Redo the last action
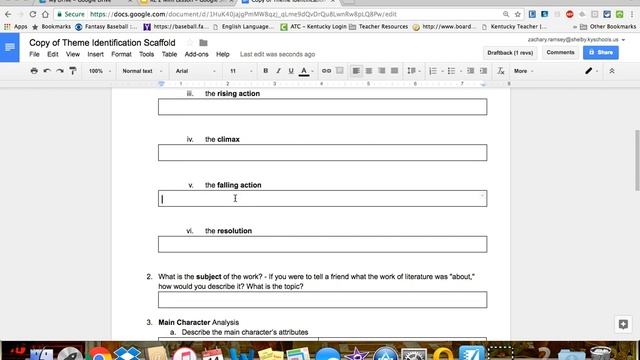 60,71
